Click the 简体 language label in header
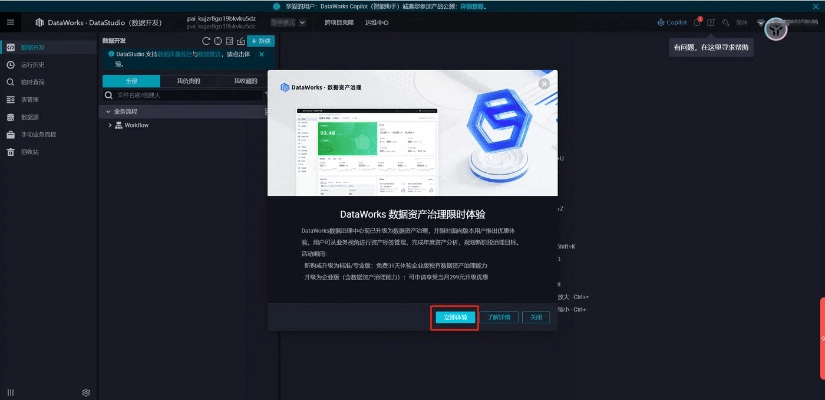 [742, 23]
